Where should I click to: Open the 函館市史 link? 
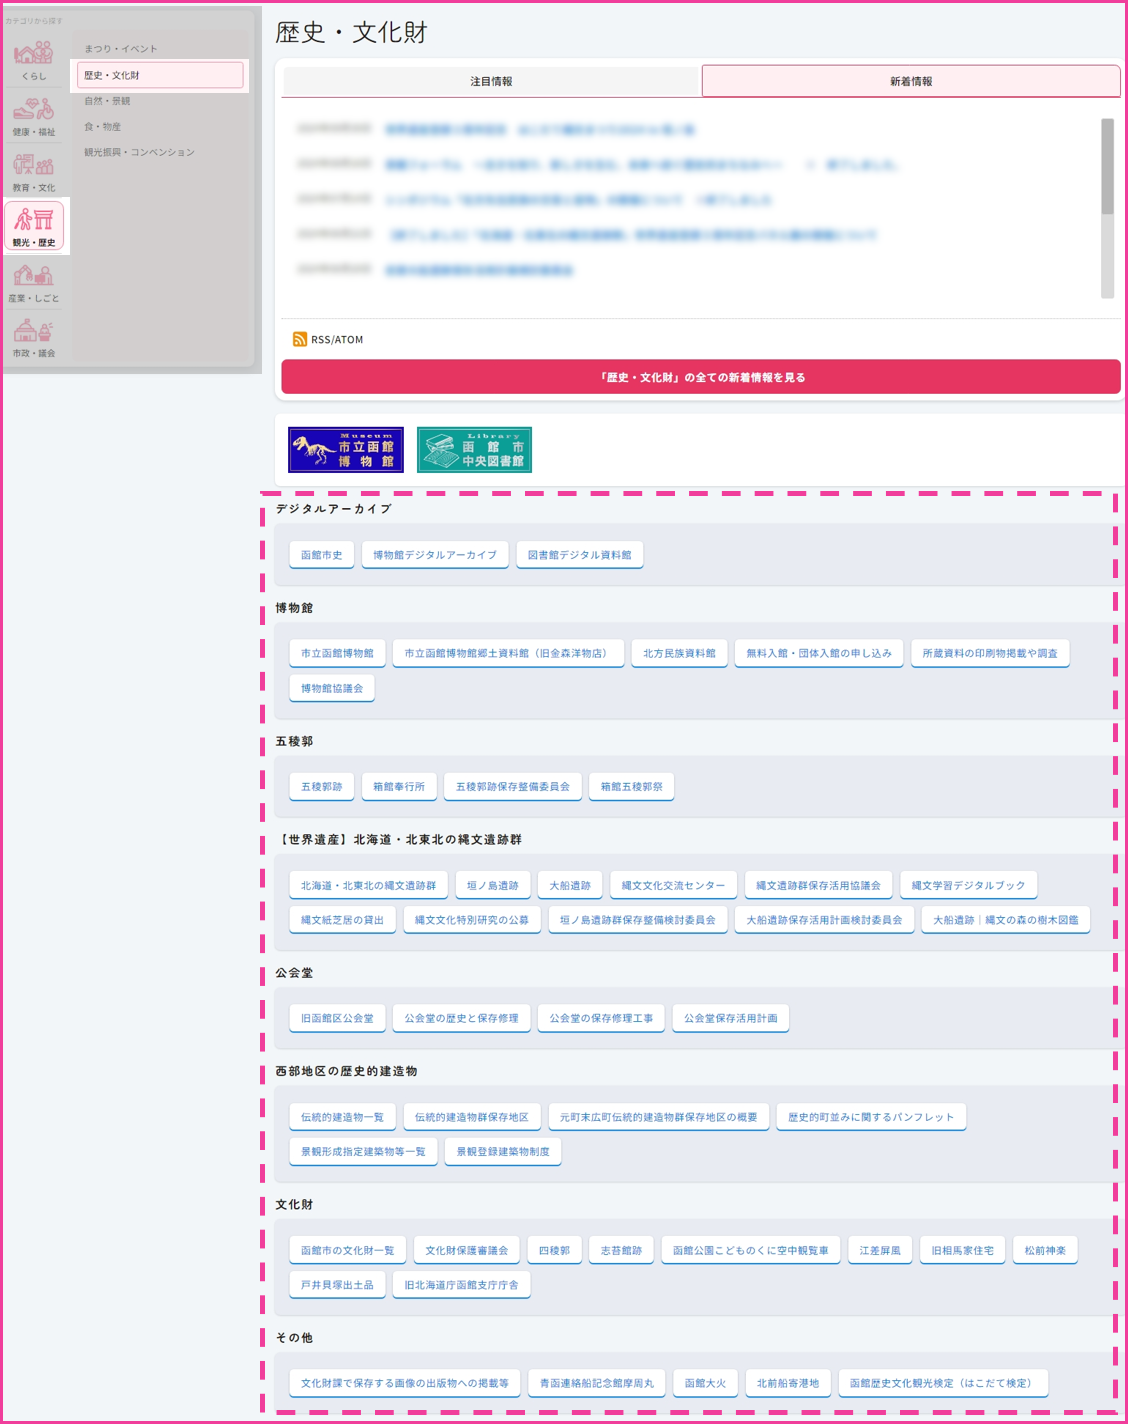(322, 555)
